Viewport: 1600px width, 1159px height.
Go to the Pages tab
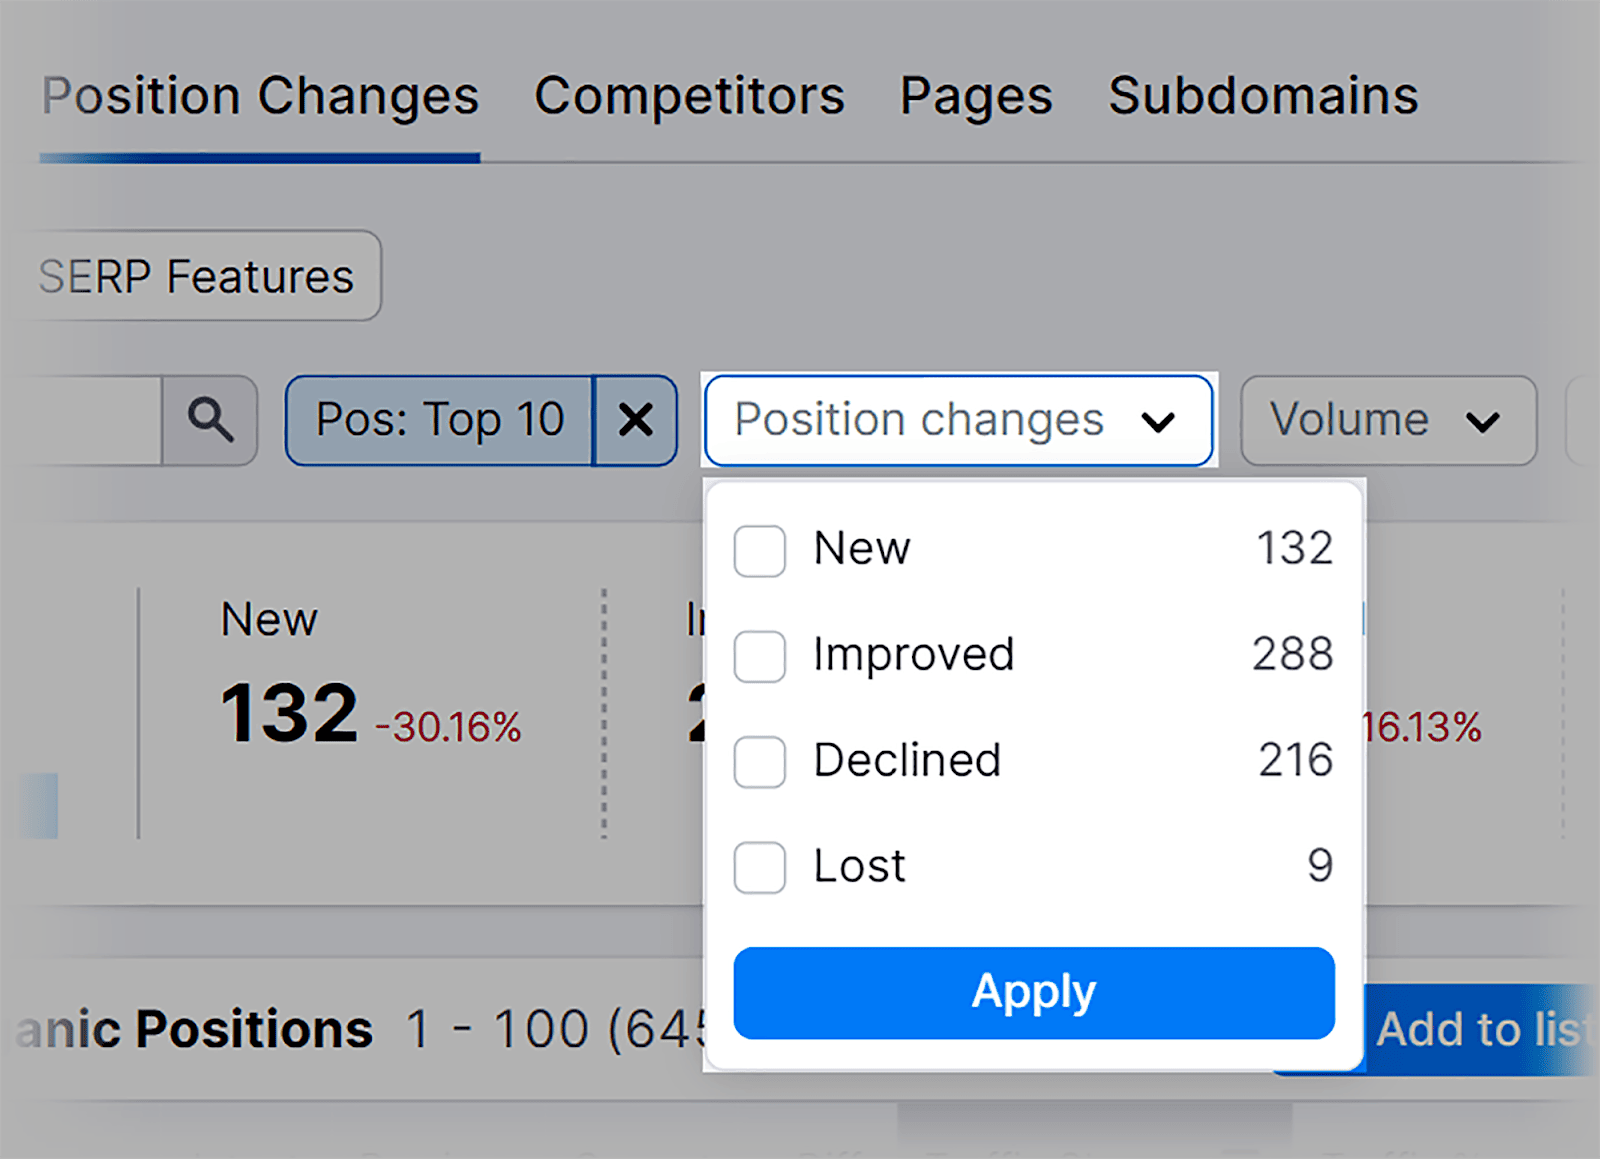click(x=976, y=97)
